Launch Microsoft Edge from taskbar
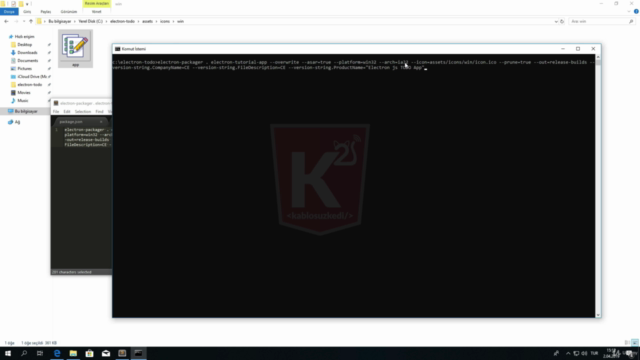This screenshot has width=640, height=360. [57, 353]
